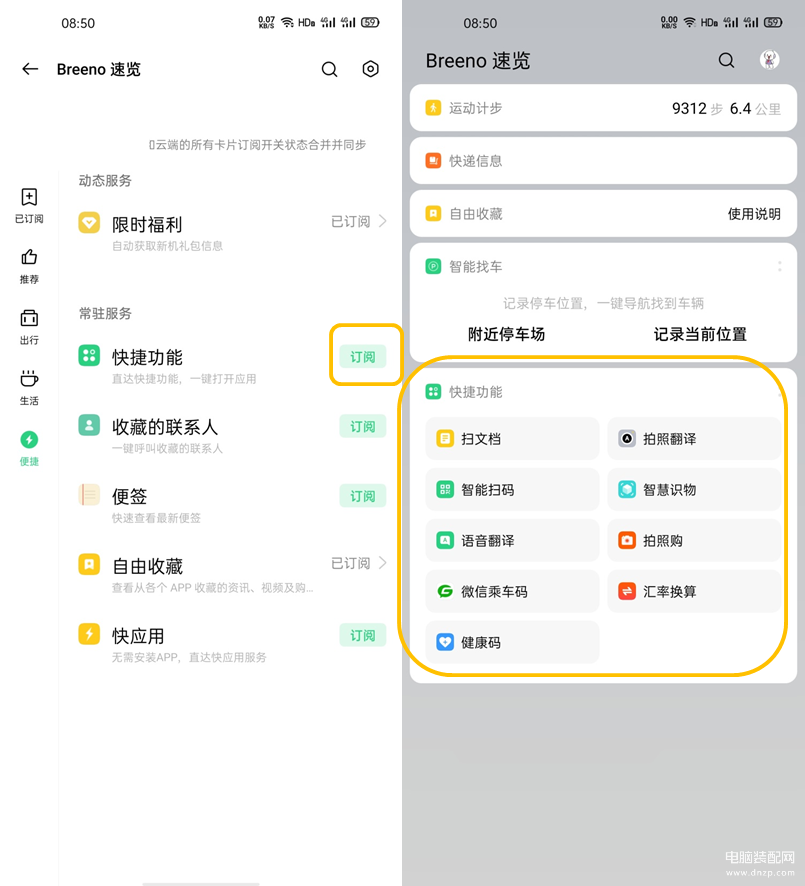
Task: Tap 记录当前位置 button
Action: (700, 334)
